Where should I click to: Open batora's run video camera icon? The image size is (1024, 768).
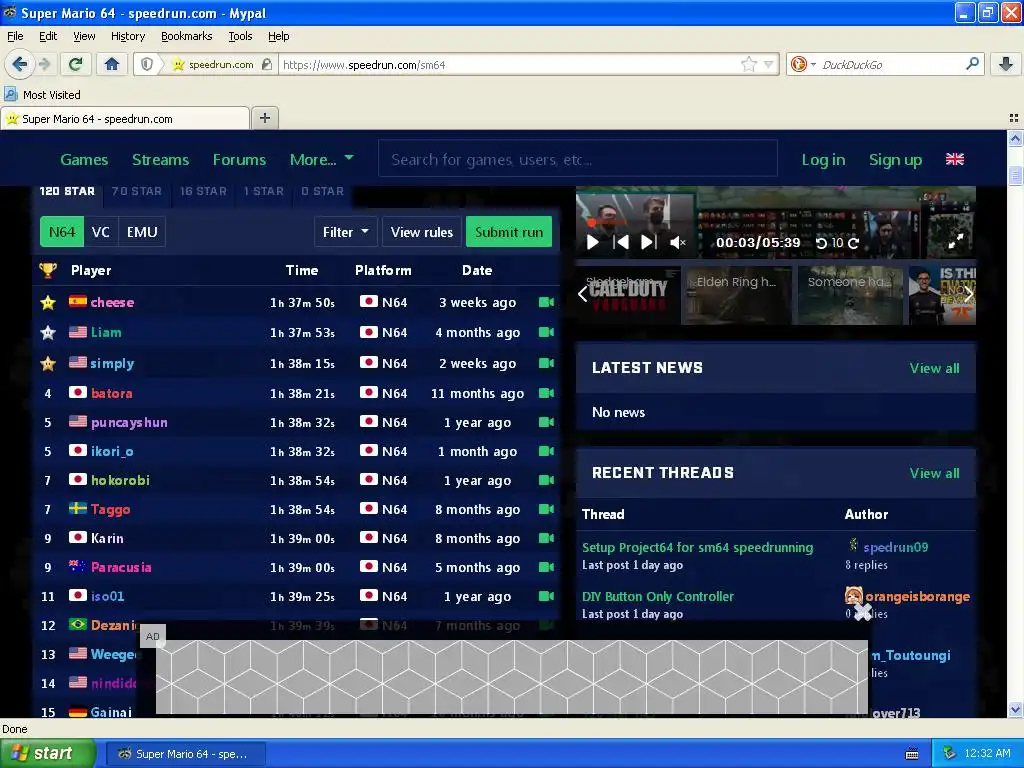click(x=546, y=392)
